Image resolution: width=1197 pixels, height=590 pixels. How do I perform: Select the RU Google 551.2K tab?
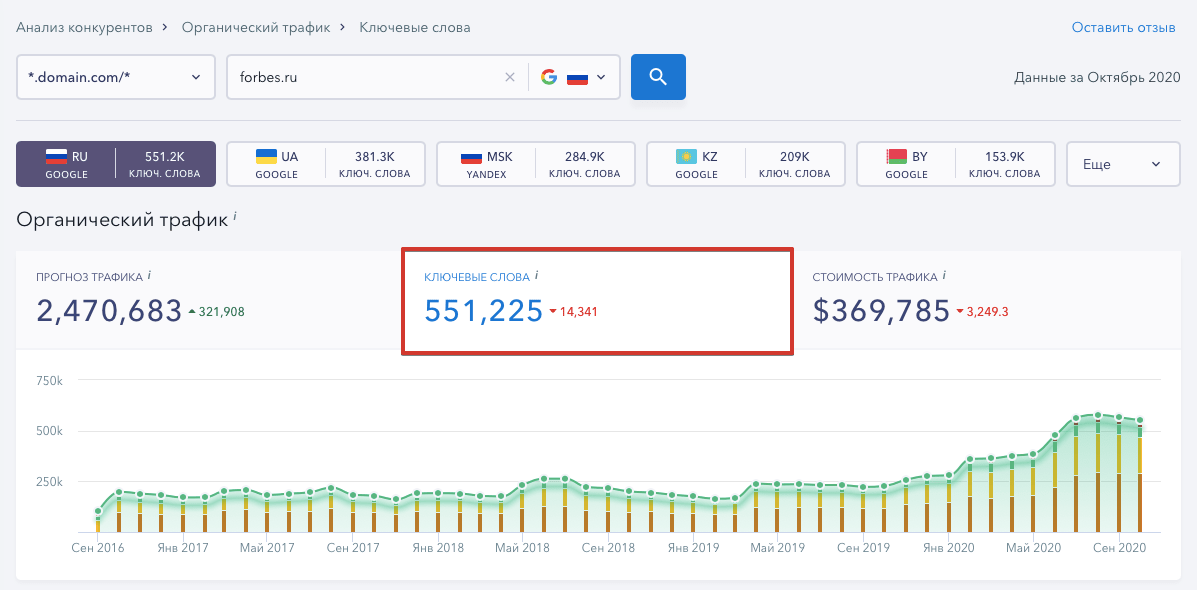tap(116, 164)
